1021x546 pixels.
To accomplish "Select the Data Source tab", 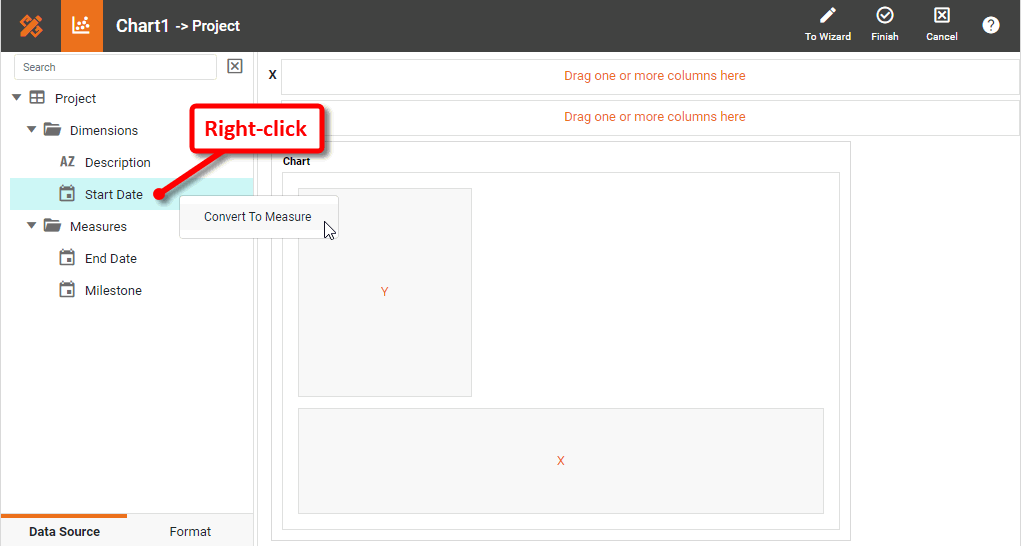I will point(64,531).
